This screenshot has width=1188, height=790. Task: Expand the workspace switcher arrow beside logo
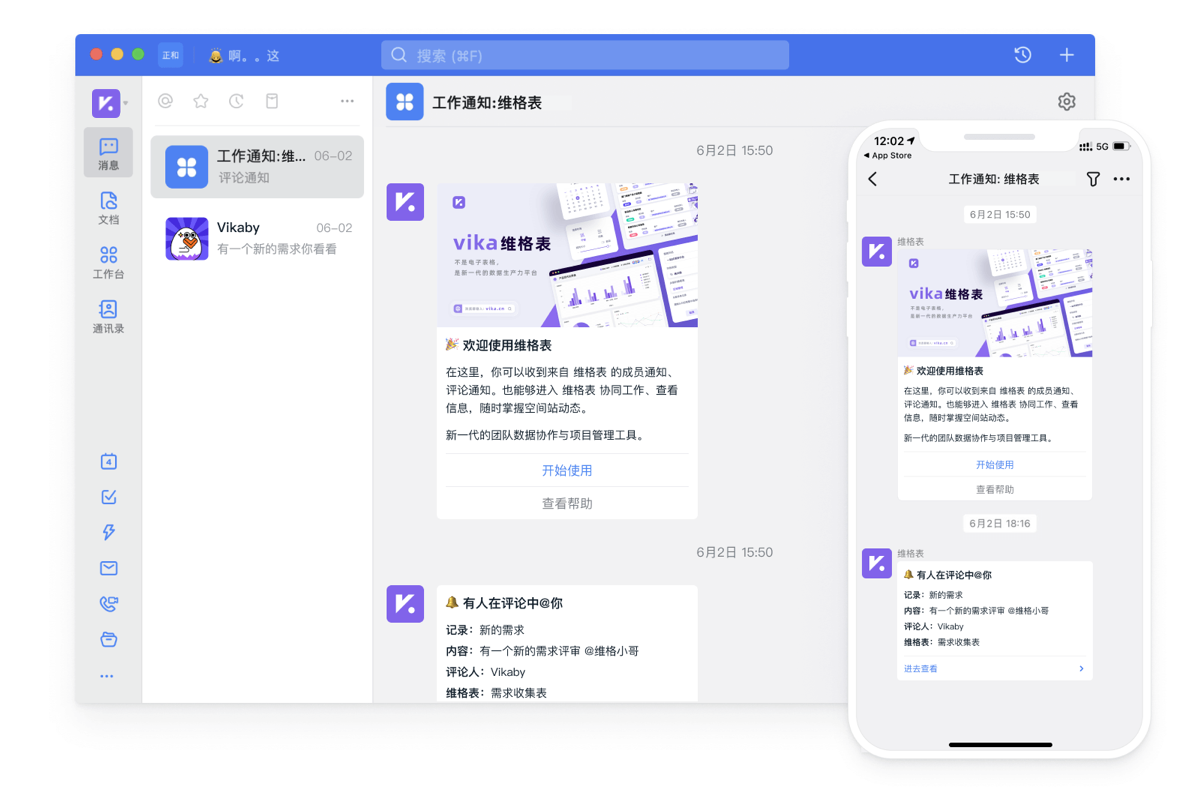126,104
